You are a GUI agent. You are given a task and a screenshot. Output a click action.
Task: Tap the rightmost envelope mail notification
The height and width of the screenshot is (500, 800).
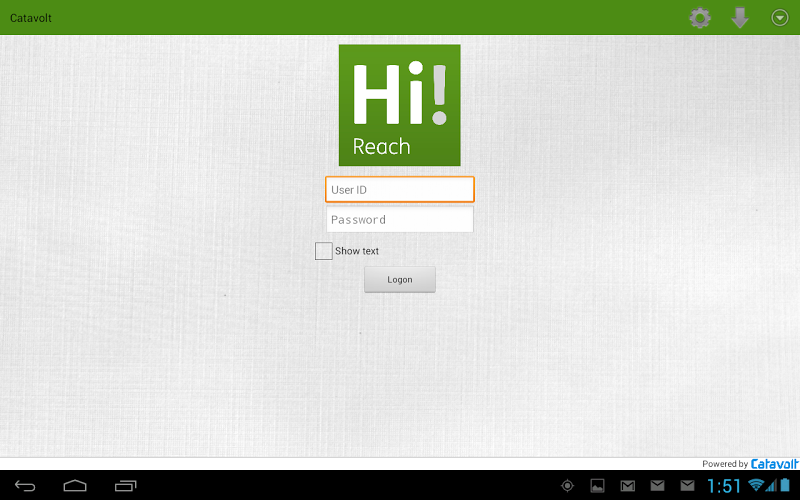pyautogui.click(x=687, y=486)
